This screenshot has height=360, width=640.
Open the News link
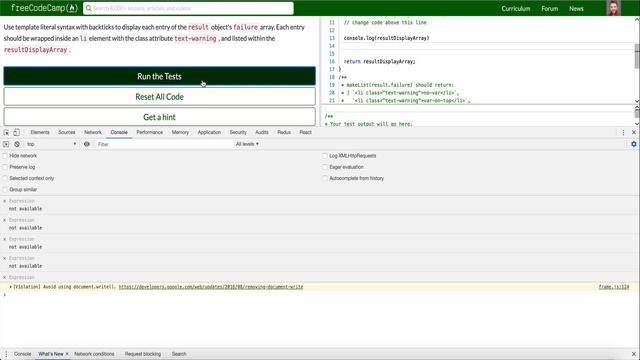click(x=576, y=9)
